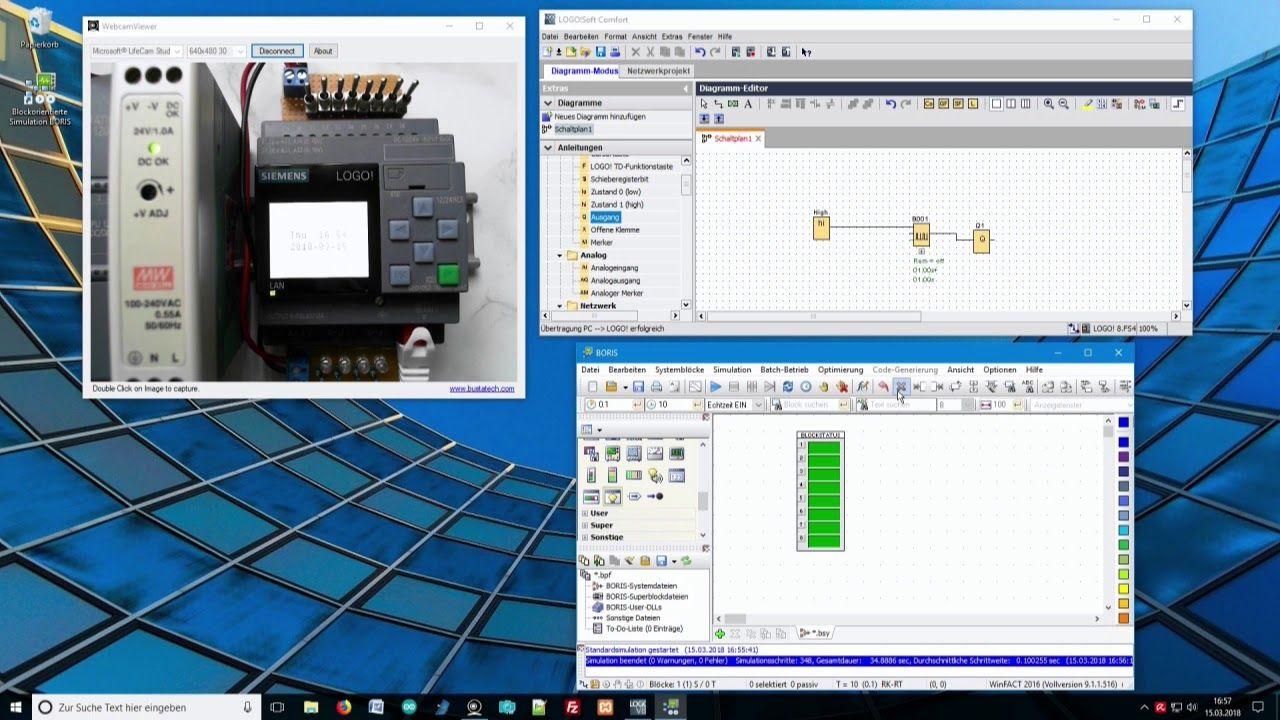Open the Optimierung menu in BORIS

pyautogui.click(x=840, y=370)
